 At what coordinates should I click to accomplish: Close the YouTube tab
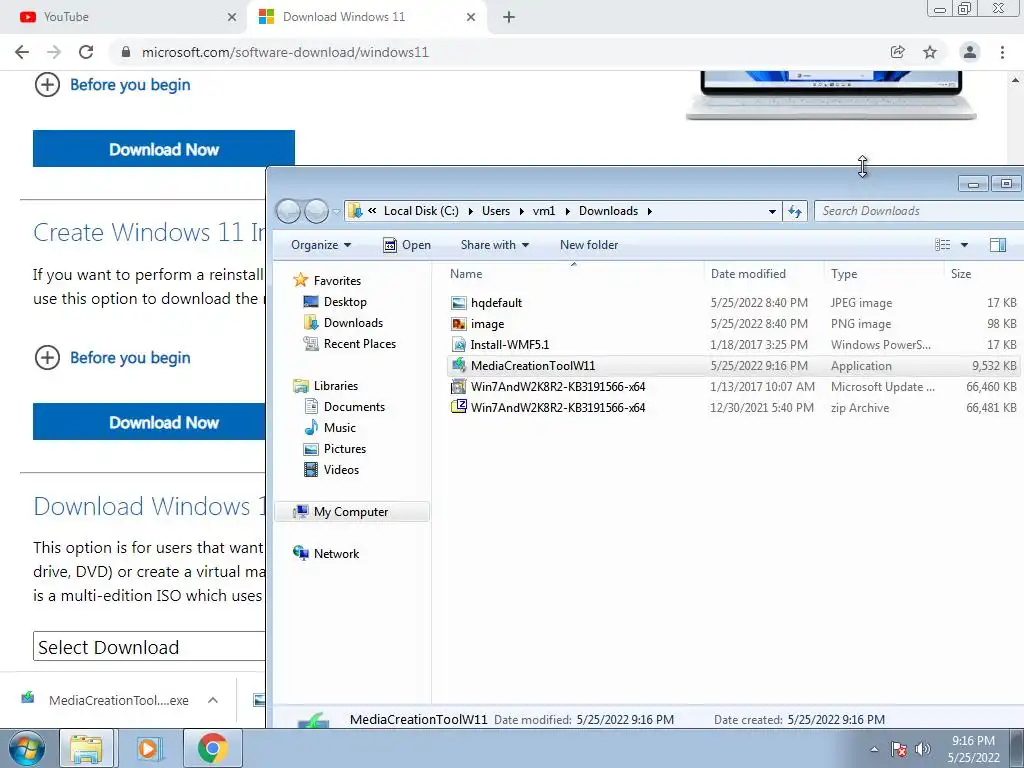232,17
